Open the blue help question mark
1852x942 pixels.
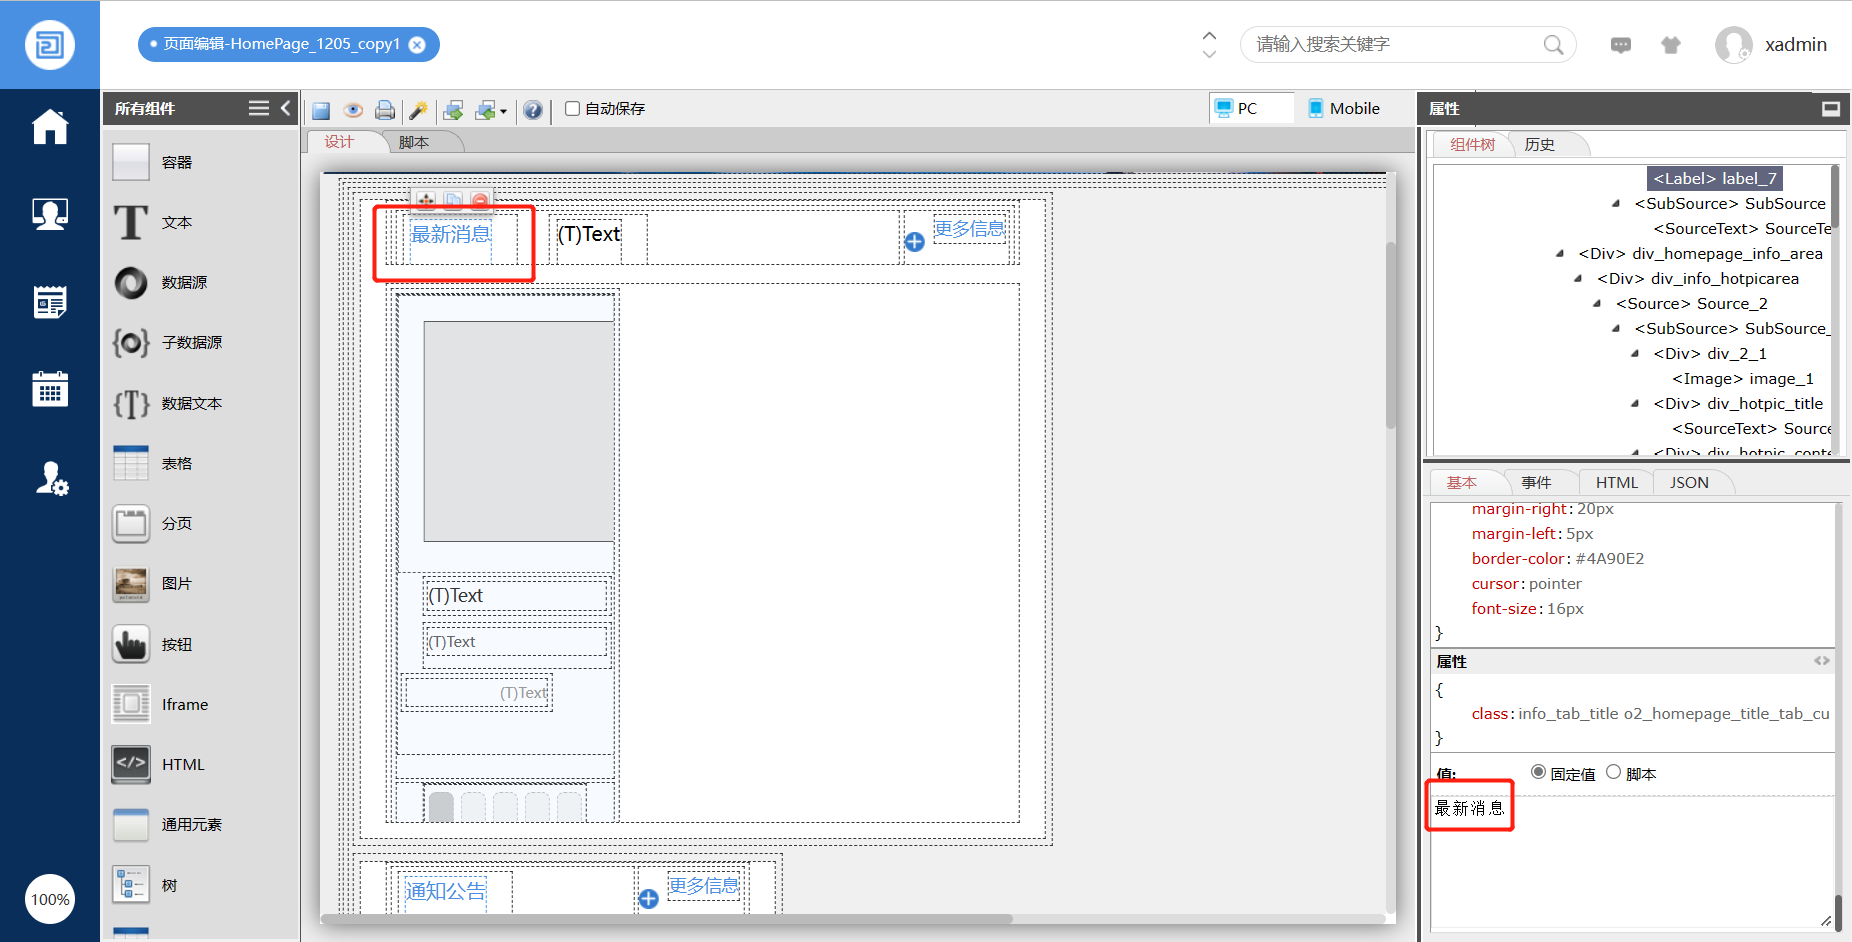(533, 110)
